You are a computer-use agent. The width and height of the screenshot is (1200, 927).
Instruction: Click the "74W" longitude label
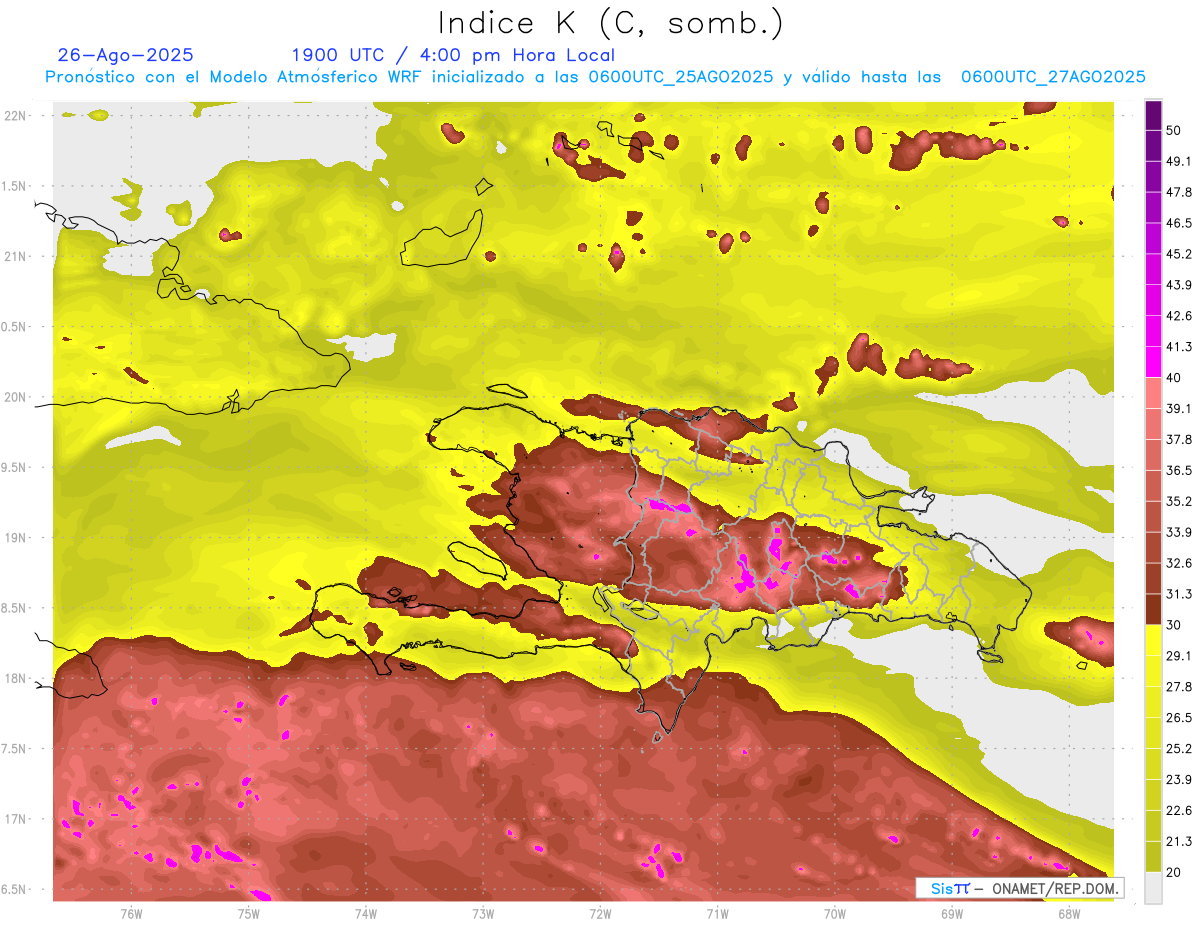(x=365, y=913)
